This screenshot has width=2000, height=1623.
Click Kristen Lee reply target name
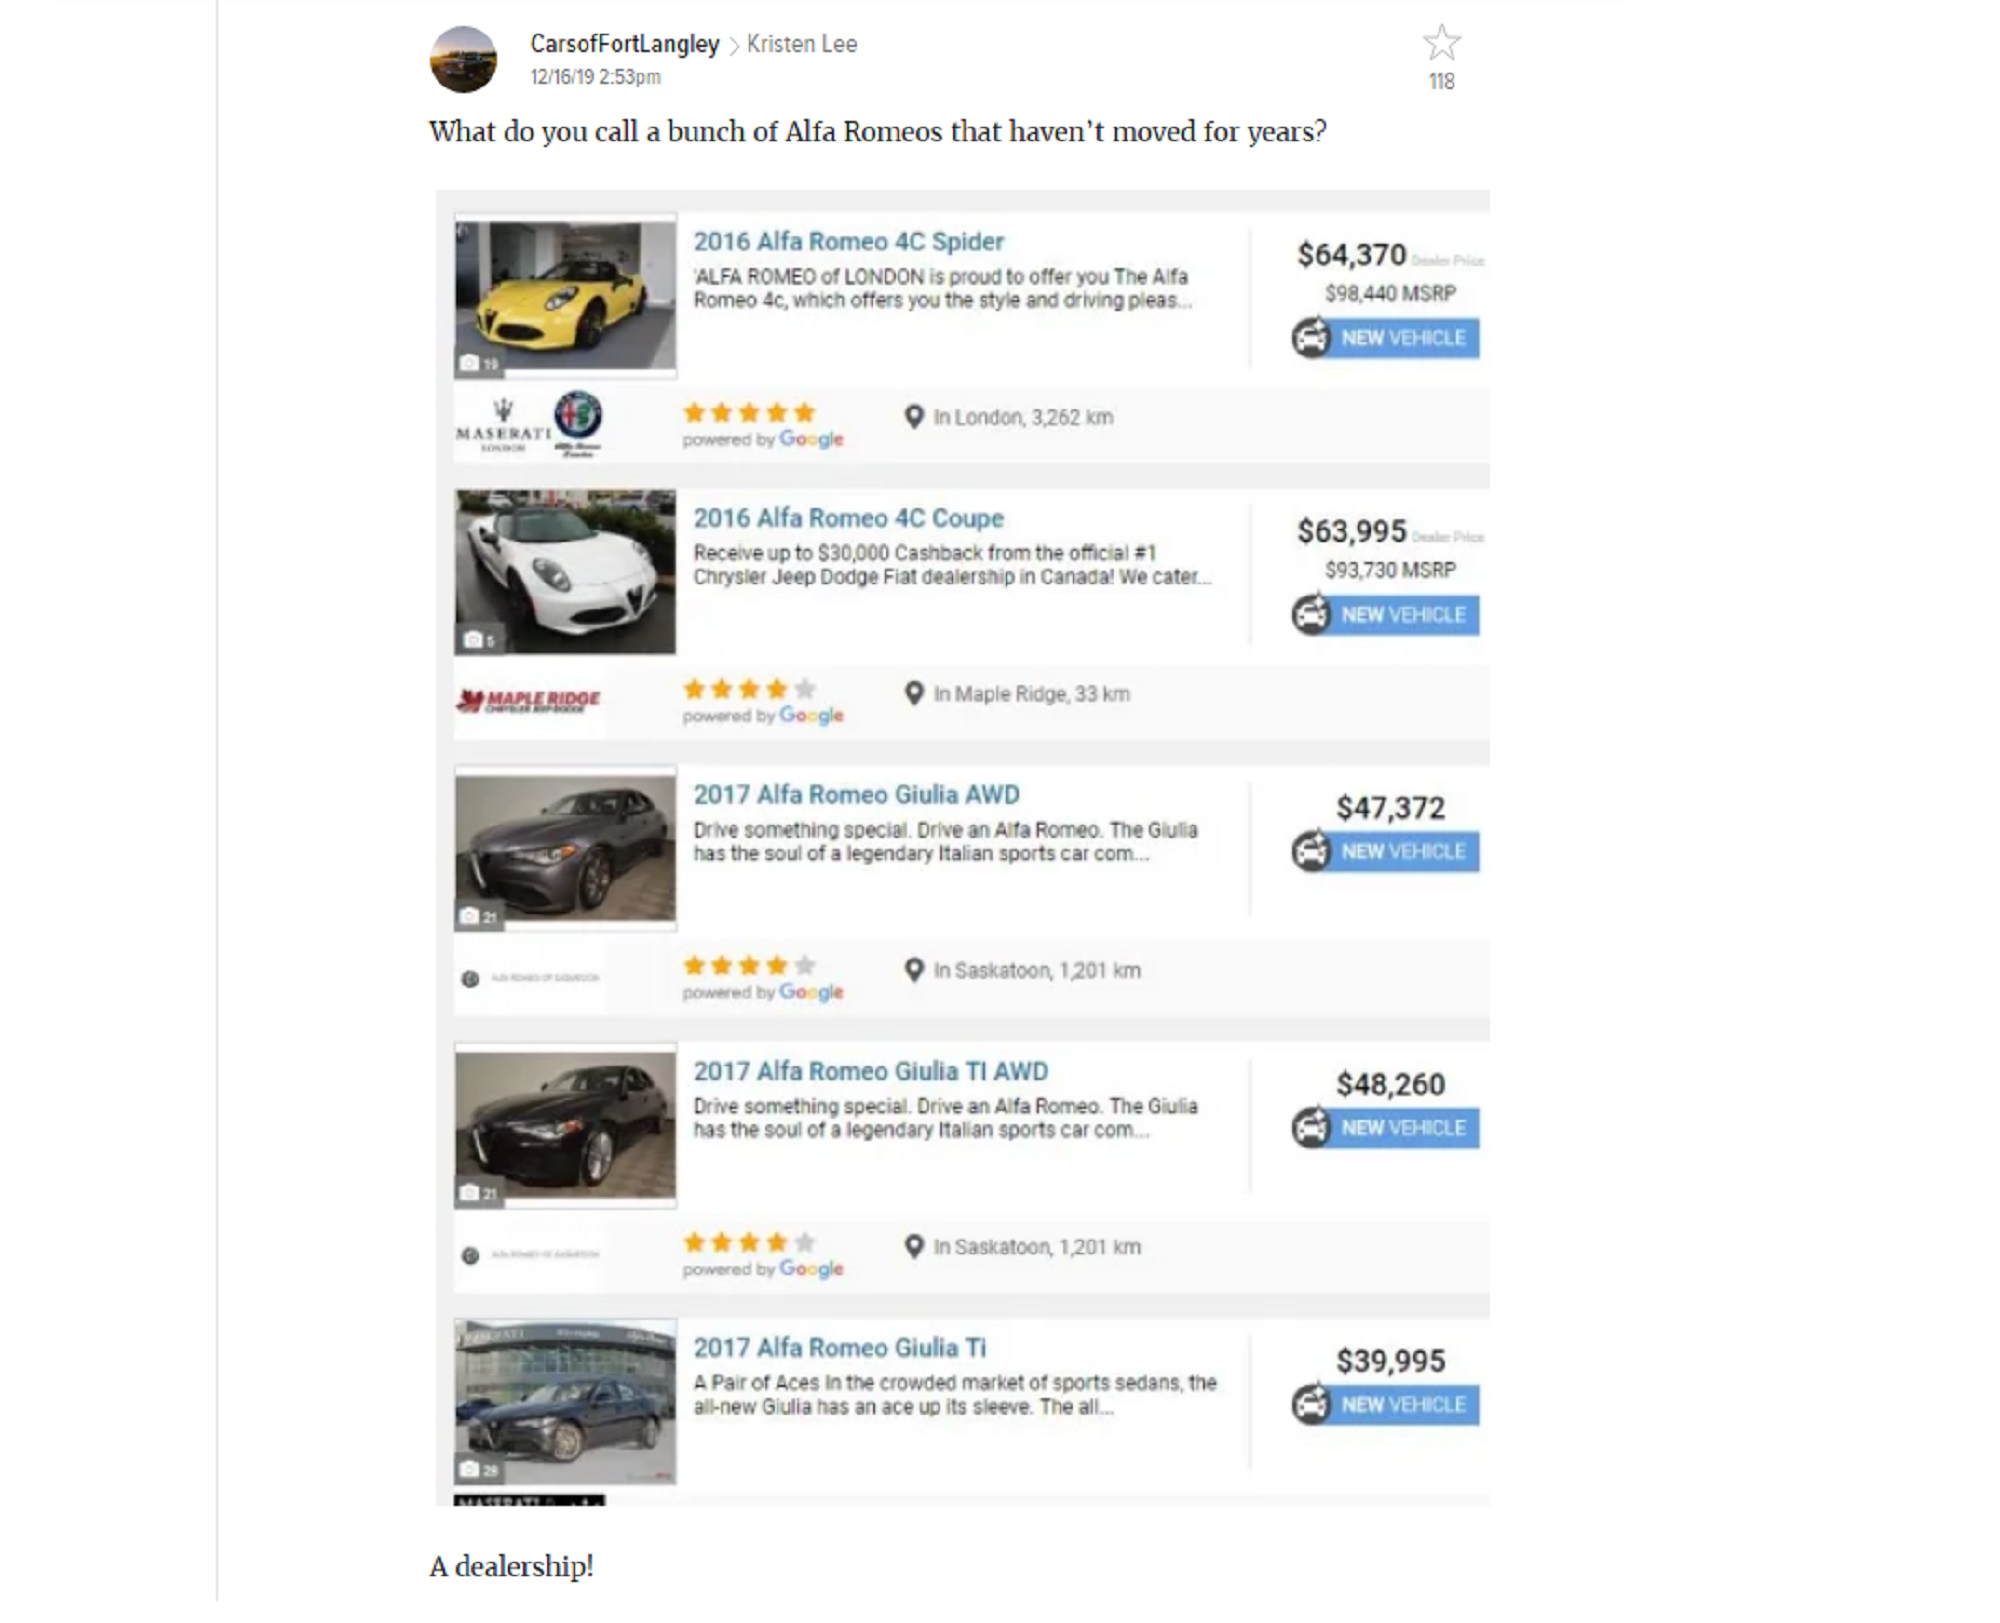(802, 44)
